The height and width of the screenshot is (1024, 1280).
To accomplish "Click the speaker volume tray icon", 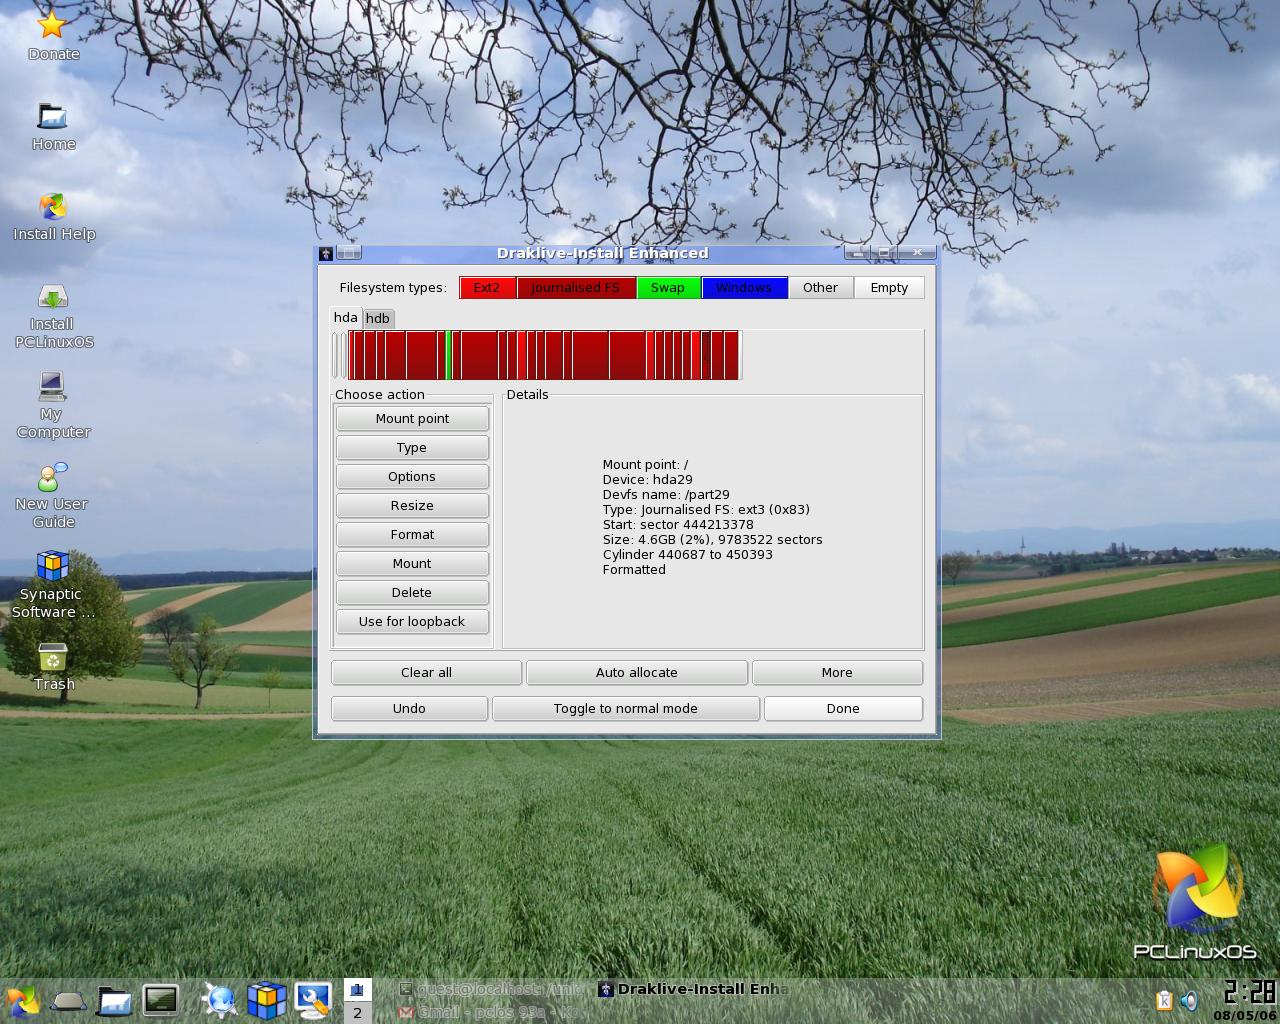I will click(x=1189, y=1001).
